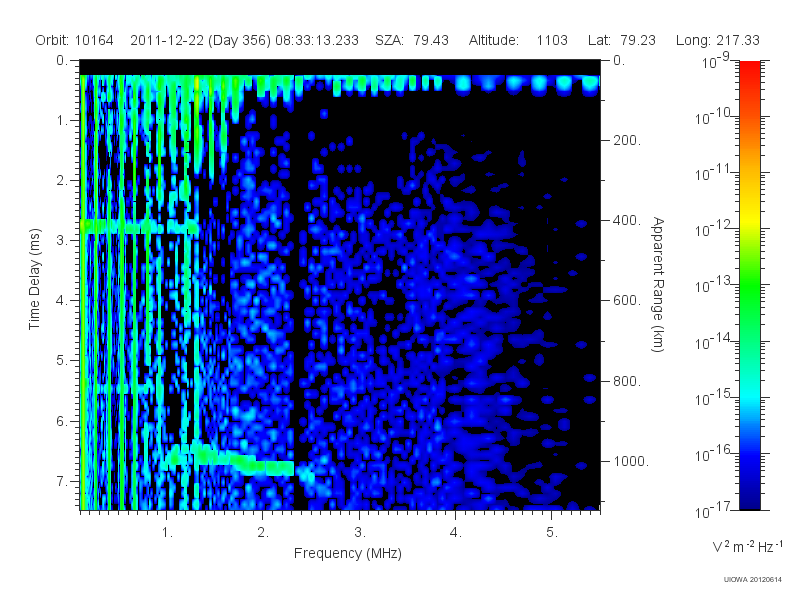Click the V² m⁻² Hz⁻¹ units label

pos(747,546)
